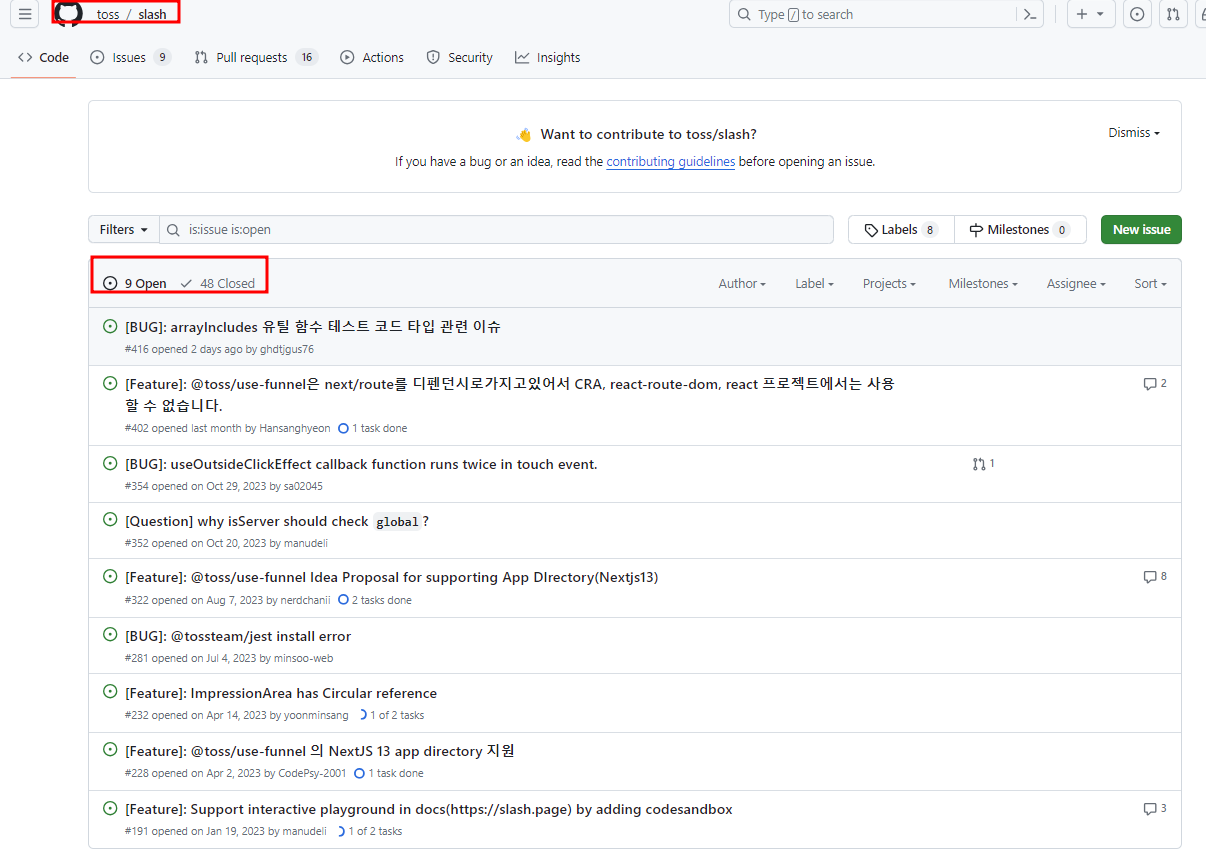Open comments on interactive playground issue

1155,808
